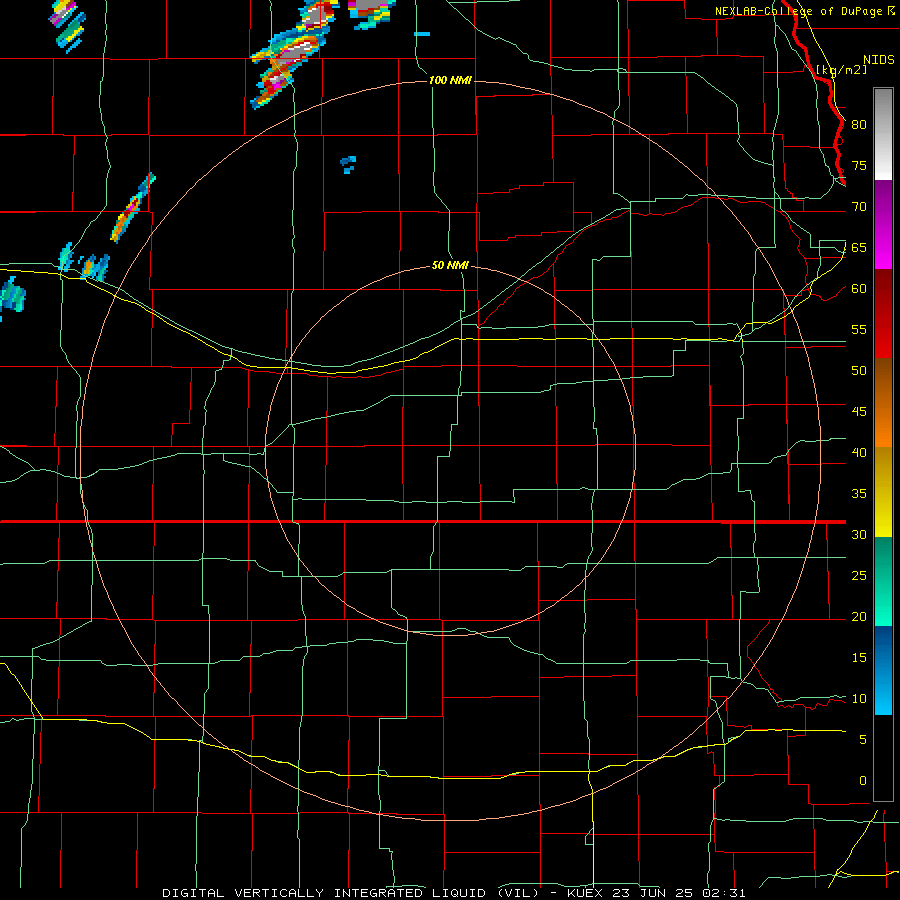The height and width of the screenshot is (900, 900).
Task: Pick the yellow segment of the color bar
Action: point(883,492)
